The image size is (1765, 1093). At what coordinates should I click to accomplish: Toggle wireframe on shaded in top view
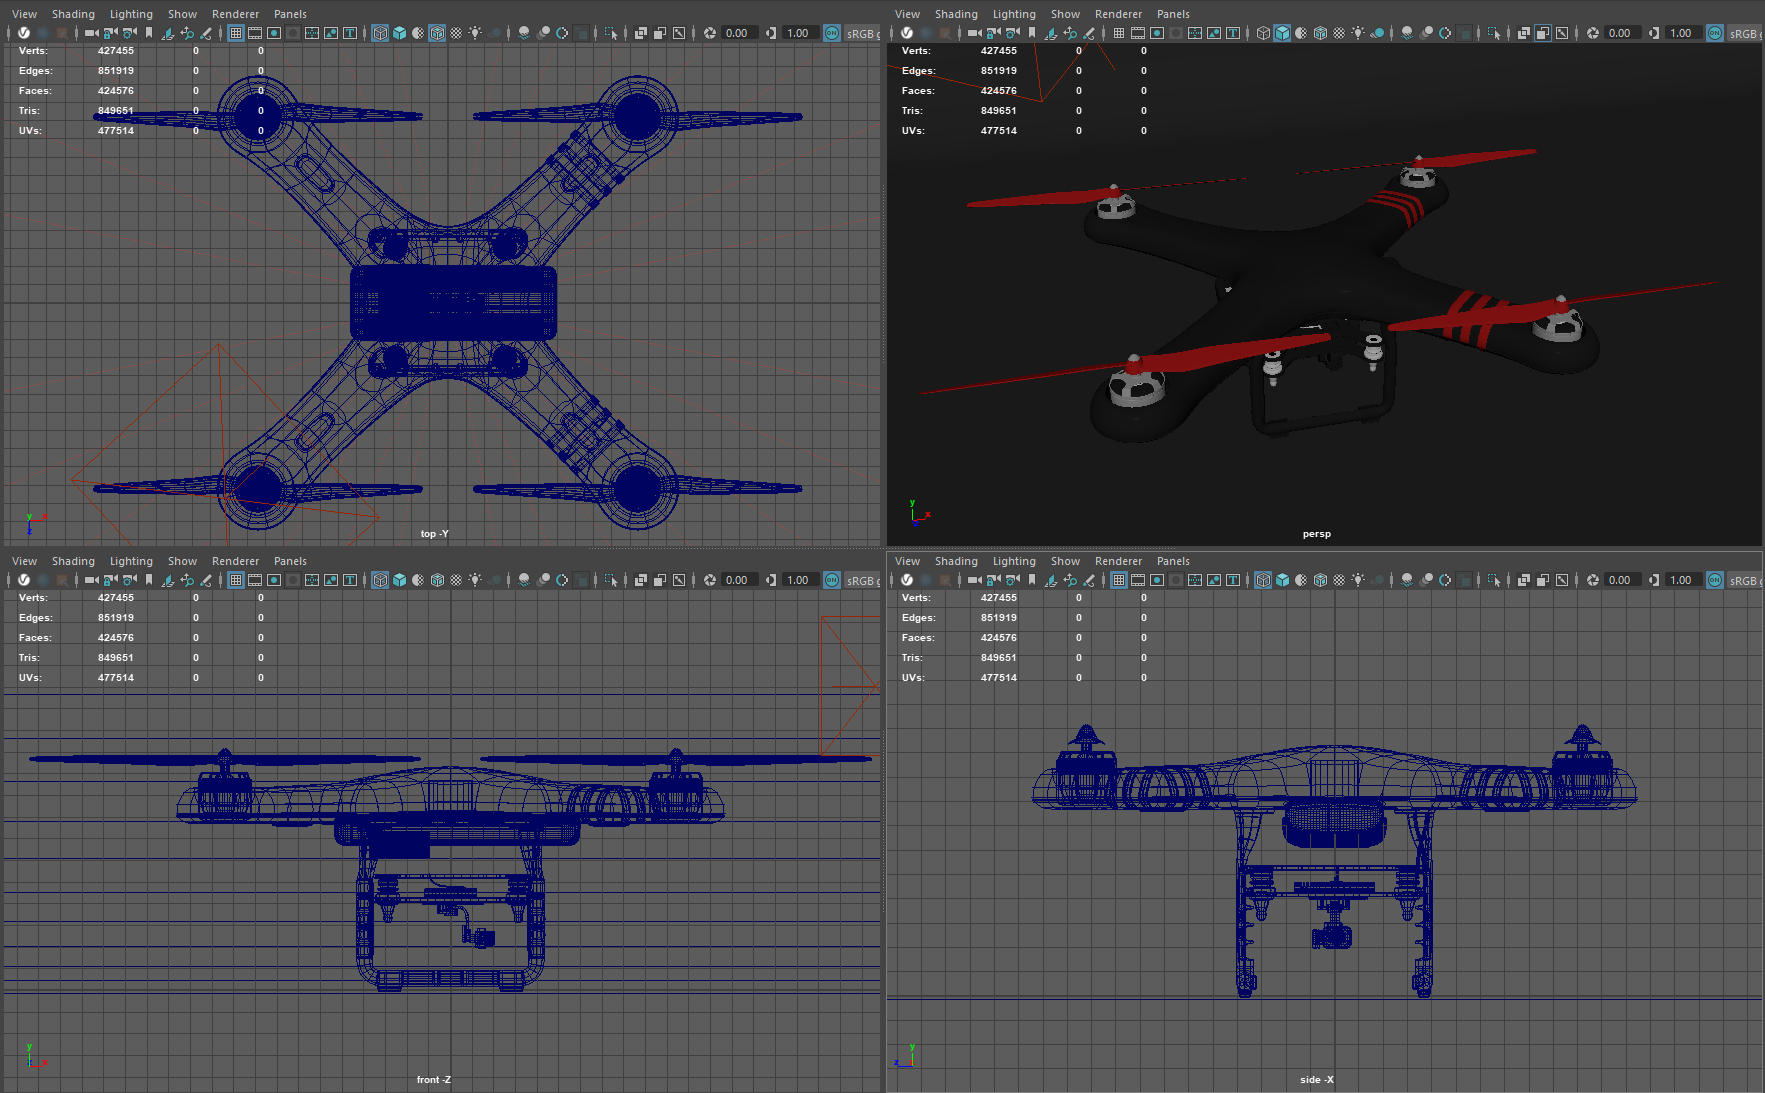coord(437,33)
